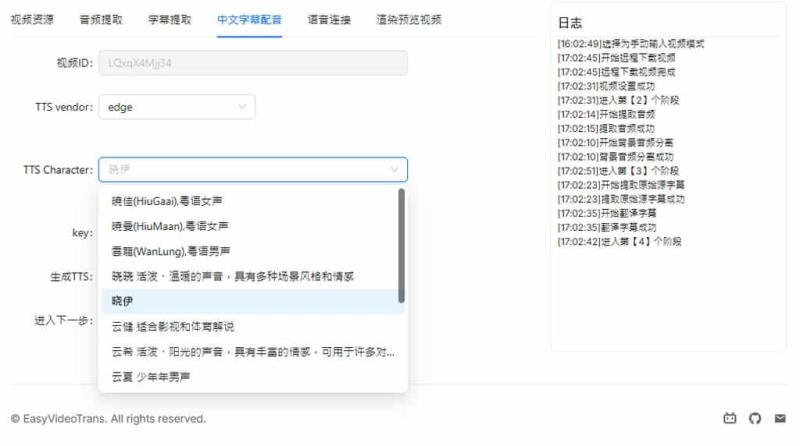This screenshot has width=800, height=446.
Task: Click the log entry 进入第【3】个阶段
Action: 618,170
